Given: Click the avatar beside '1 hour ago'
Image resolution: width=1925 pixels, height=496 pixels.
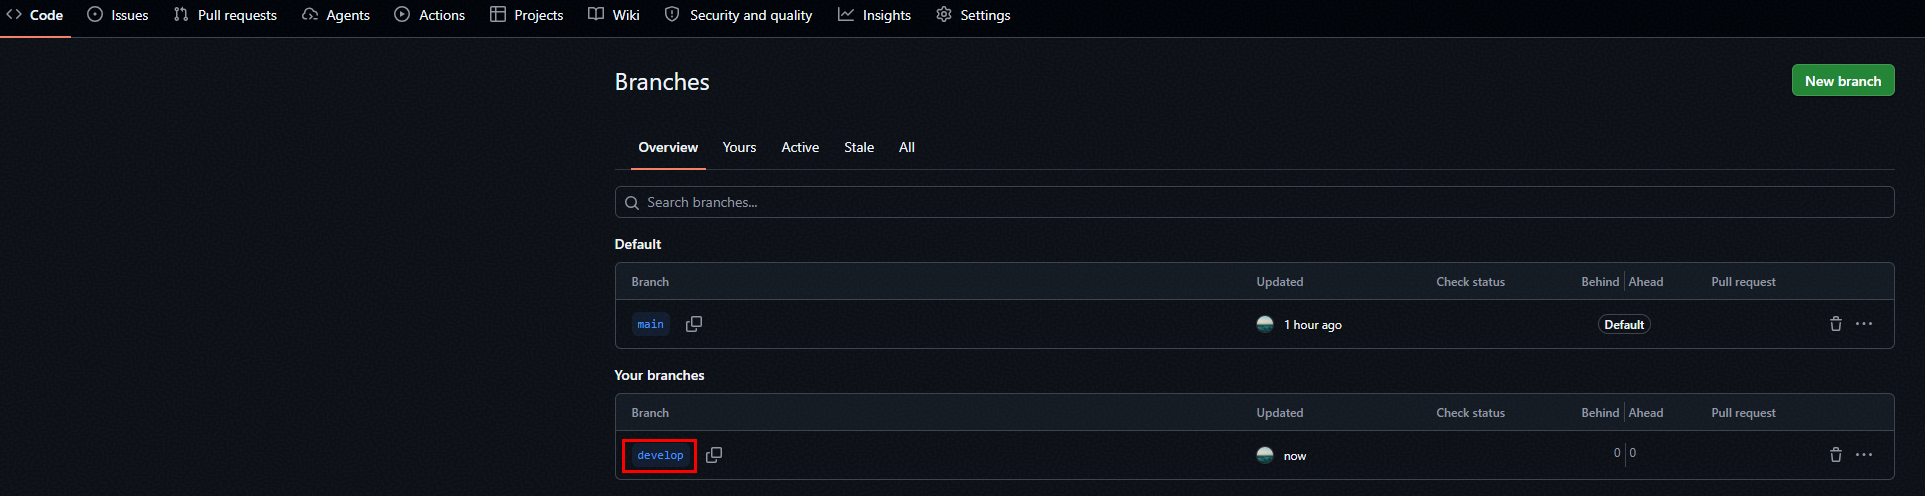Looking at the screenshot, I should coord(1265,324).
